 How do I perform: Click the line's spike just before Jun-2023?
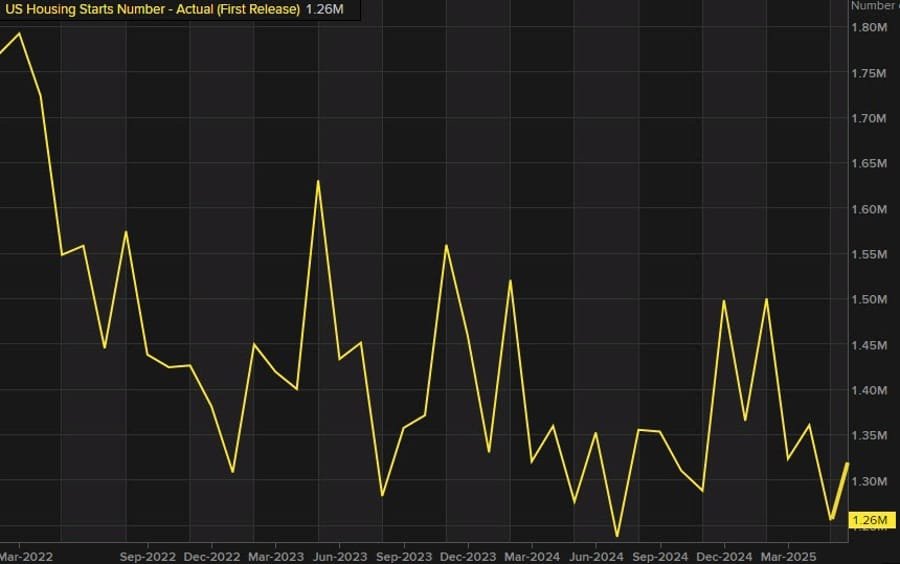click(318, 181)
